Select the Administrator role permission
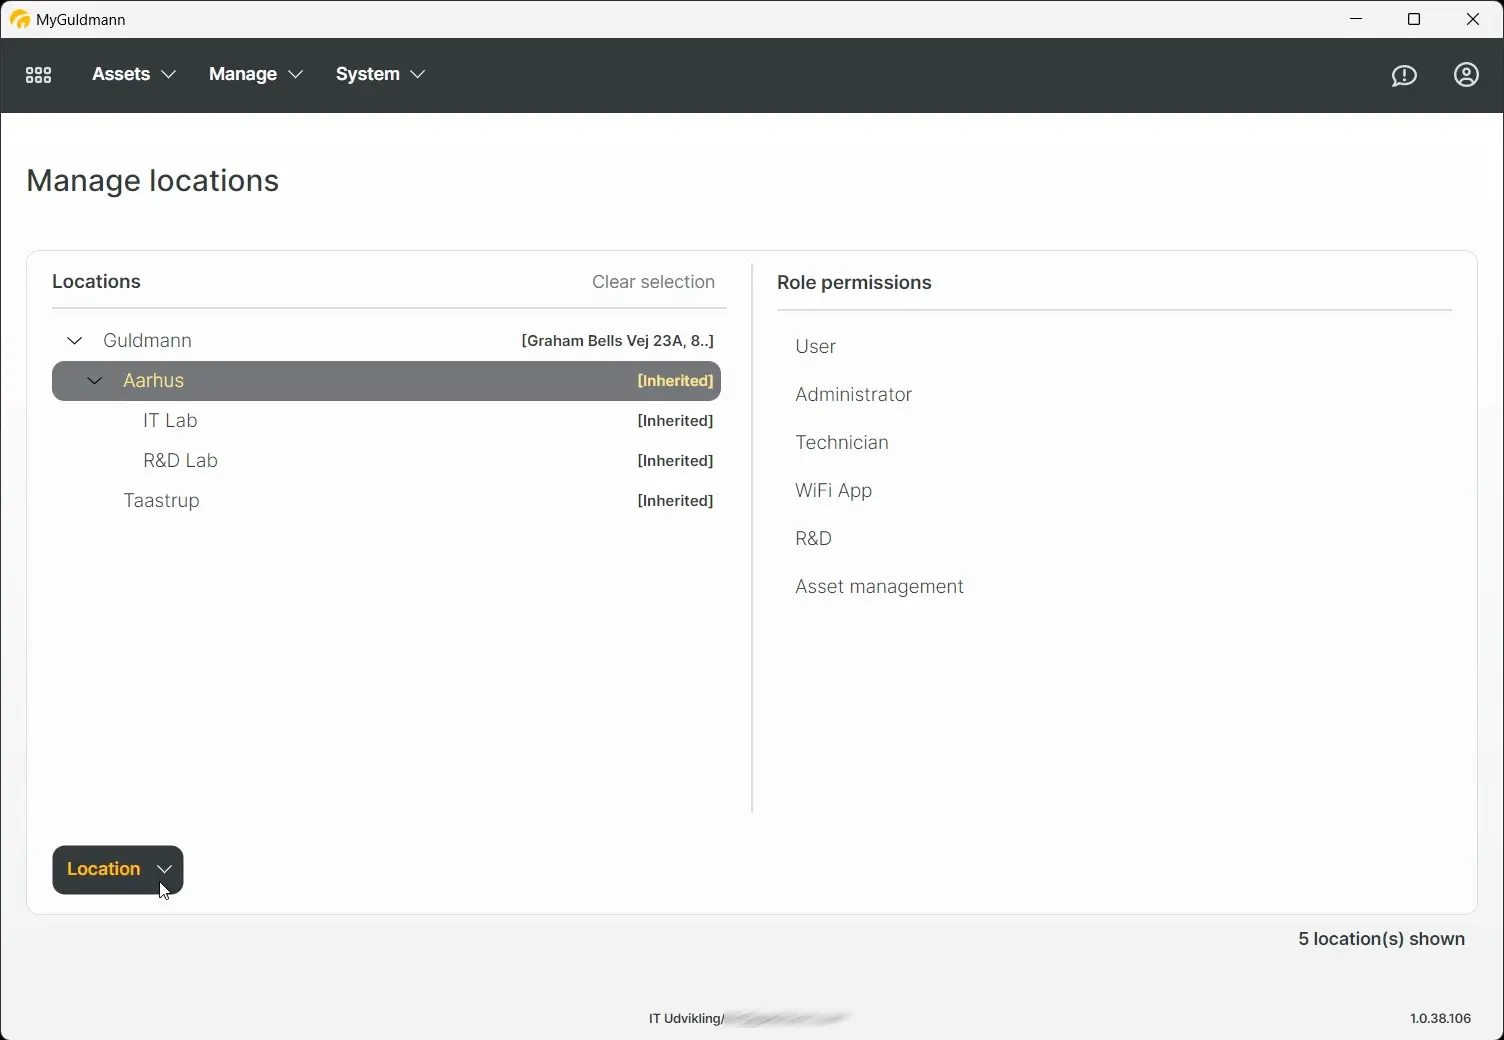Viewport: 1504px width, 1040px height. pos(853,394)
